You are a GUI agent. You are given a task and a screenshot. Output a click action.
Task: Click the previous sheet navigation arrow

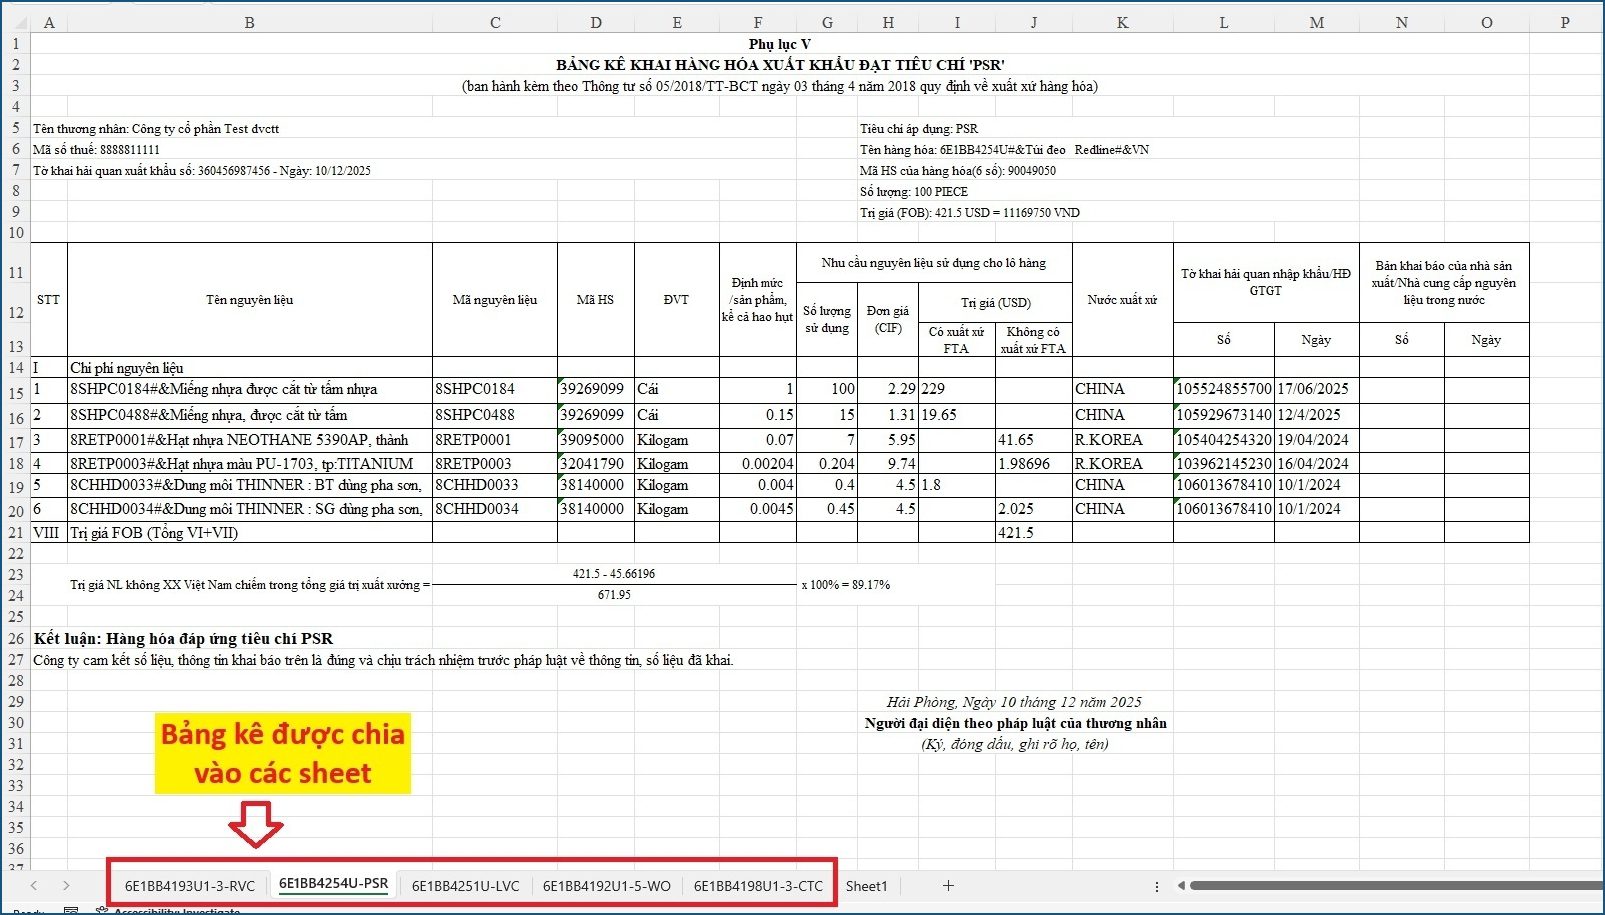(x=34, y=886)
